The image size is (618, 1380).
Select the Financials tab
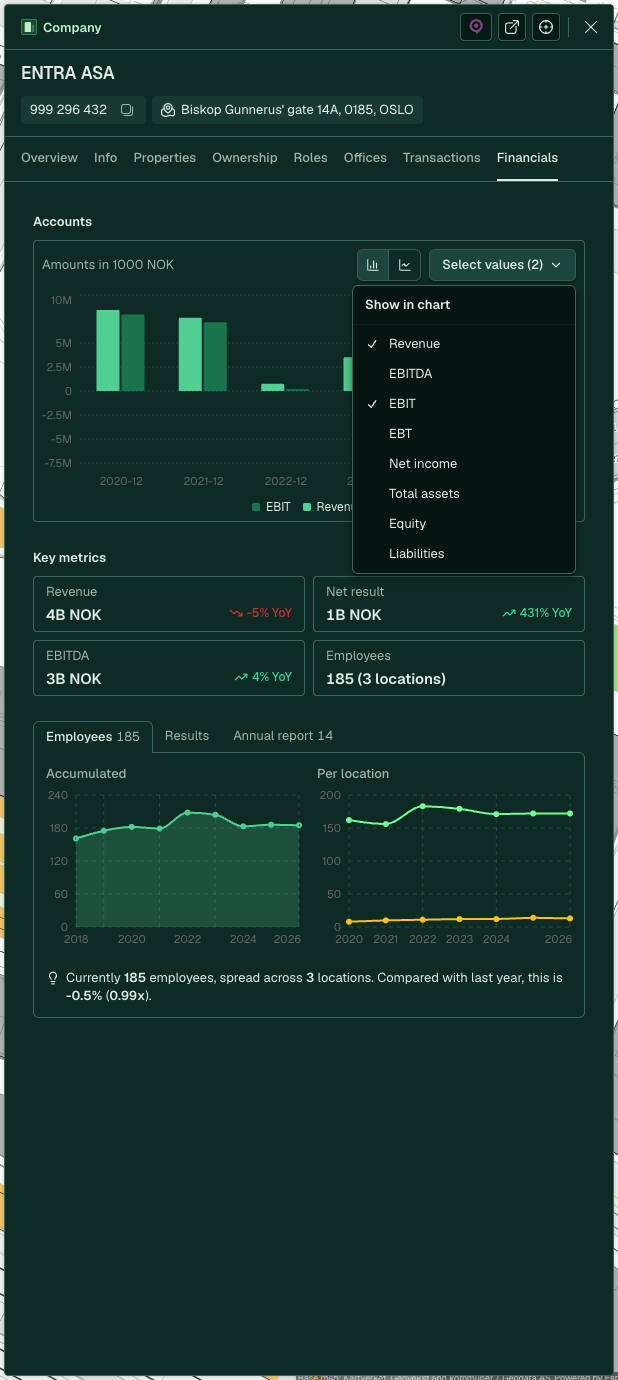pyautogui.click(x=527, y=158)
